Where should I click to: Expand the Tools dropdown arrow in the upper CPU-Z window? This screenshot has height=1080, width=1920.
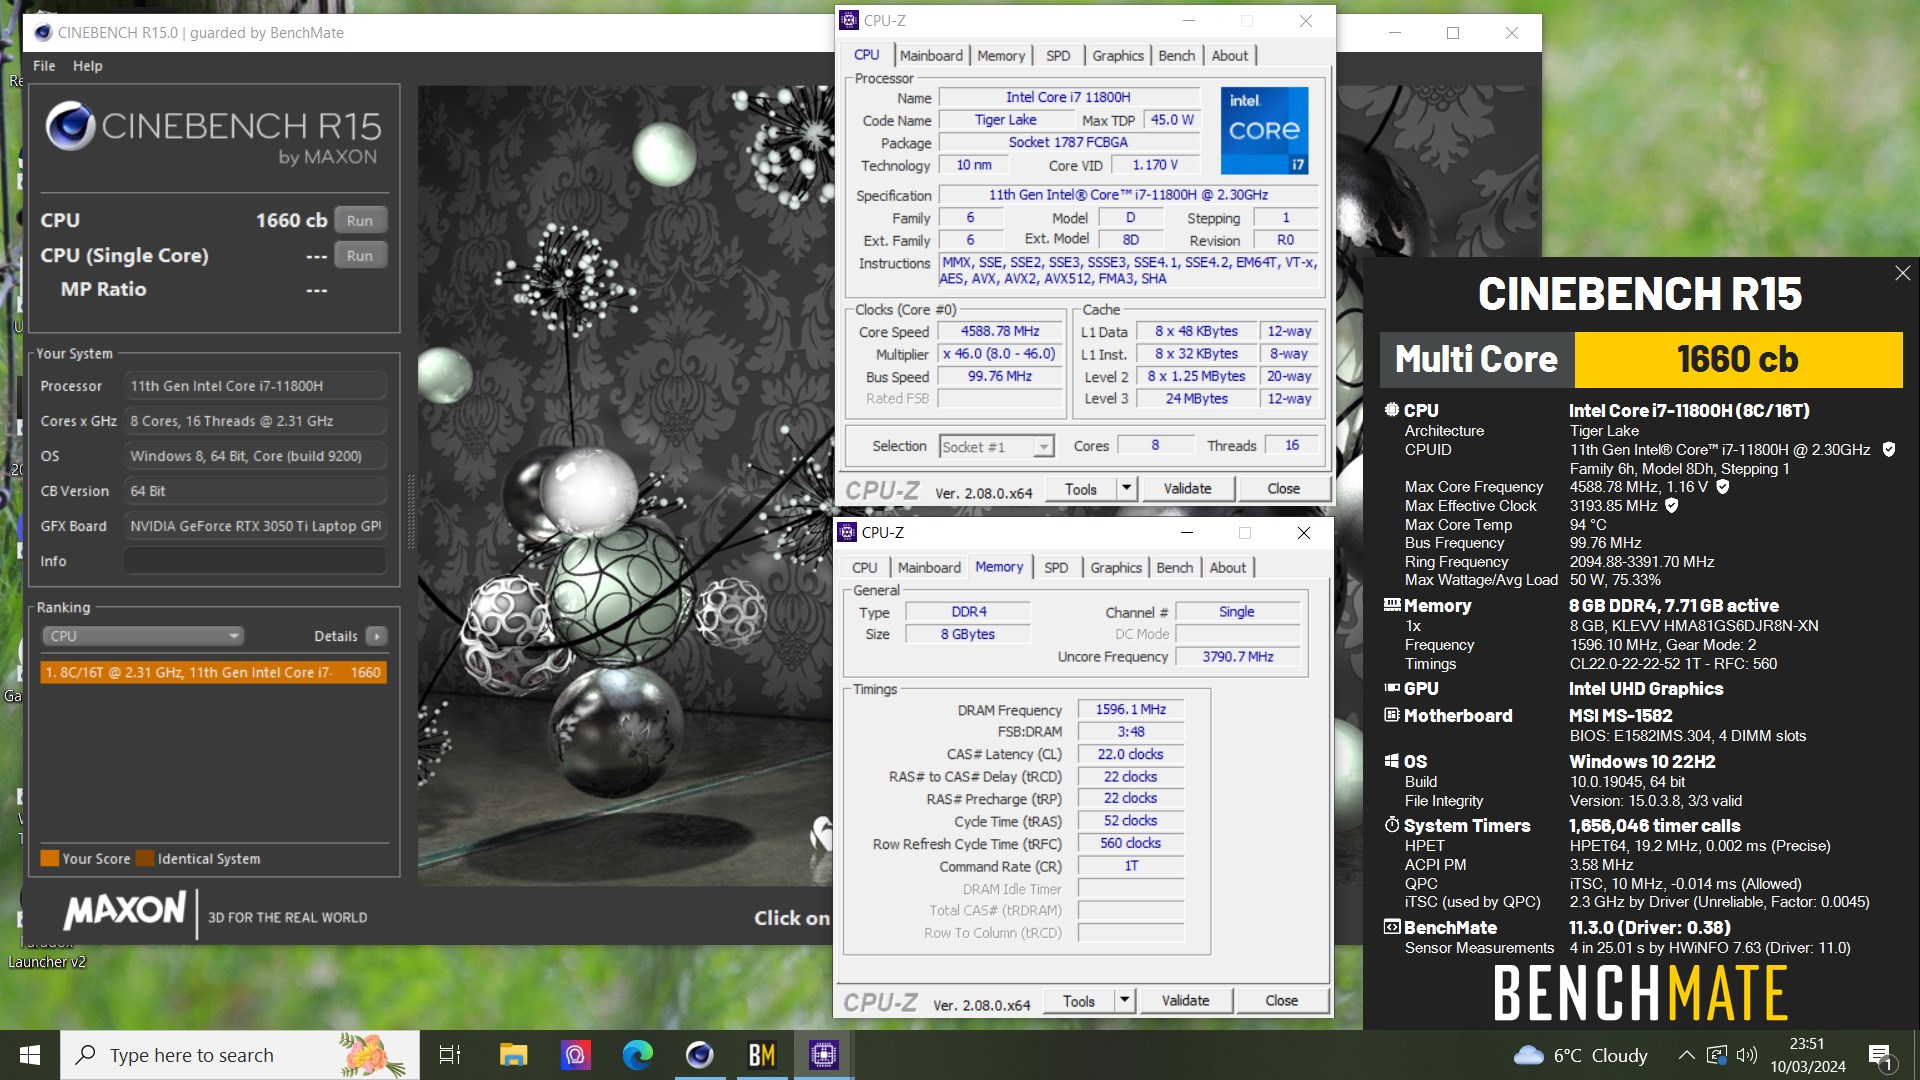1126,489
